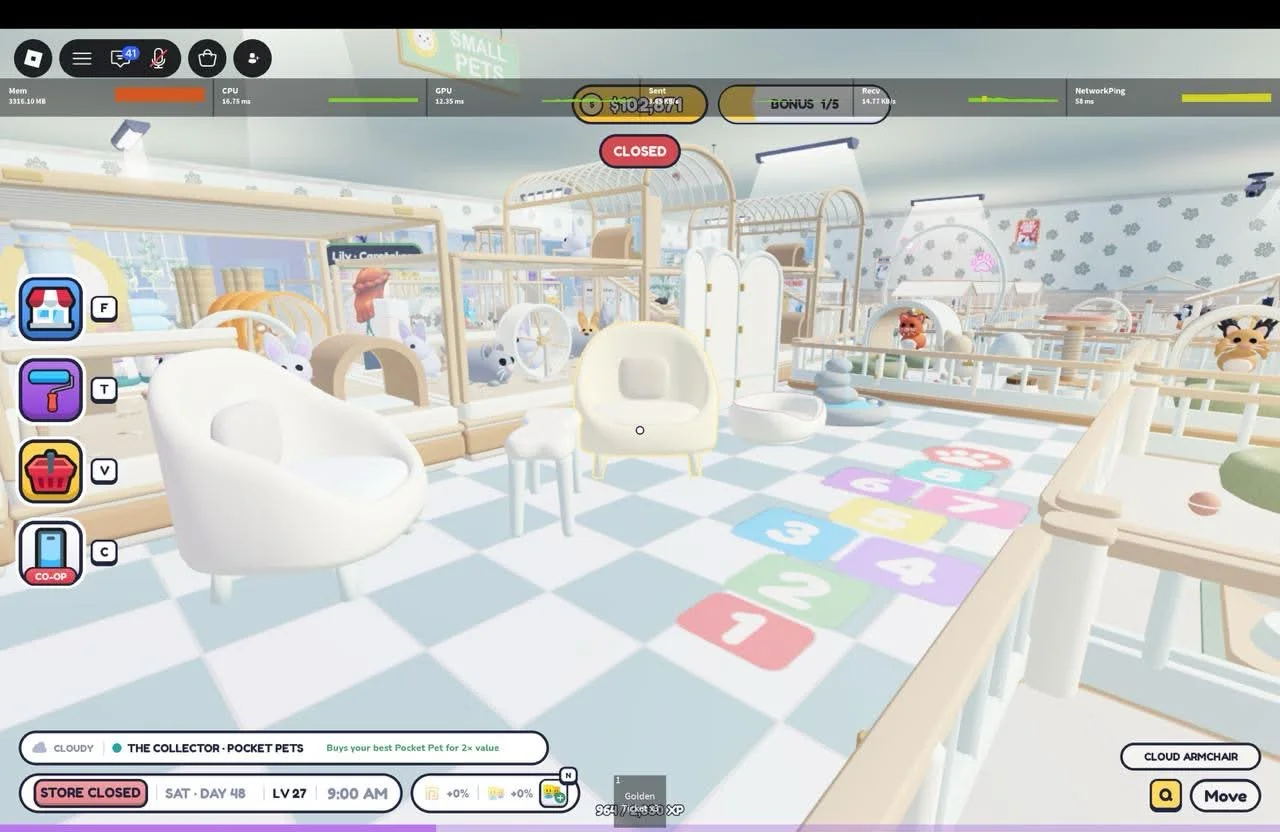
Task: Click the money balance display
Action: tap(640, 104)
